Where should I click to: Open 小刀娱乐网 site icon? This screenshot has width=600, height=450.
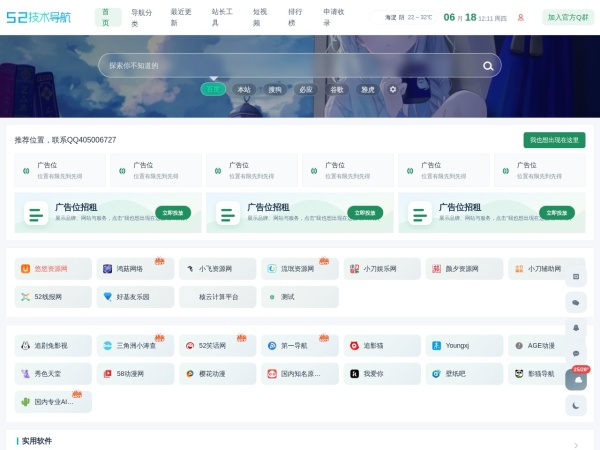(354, 269)
